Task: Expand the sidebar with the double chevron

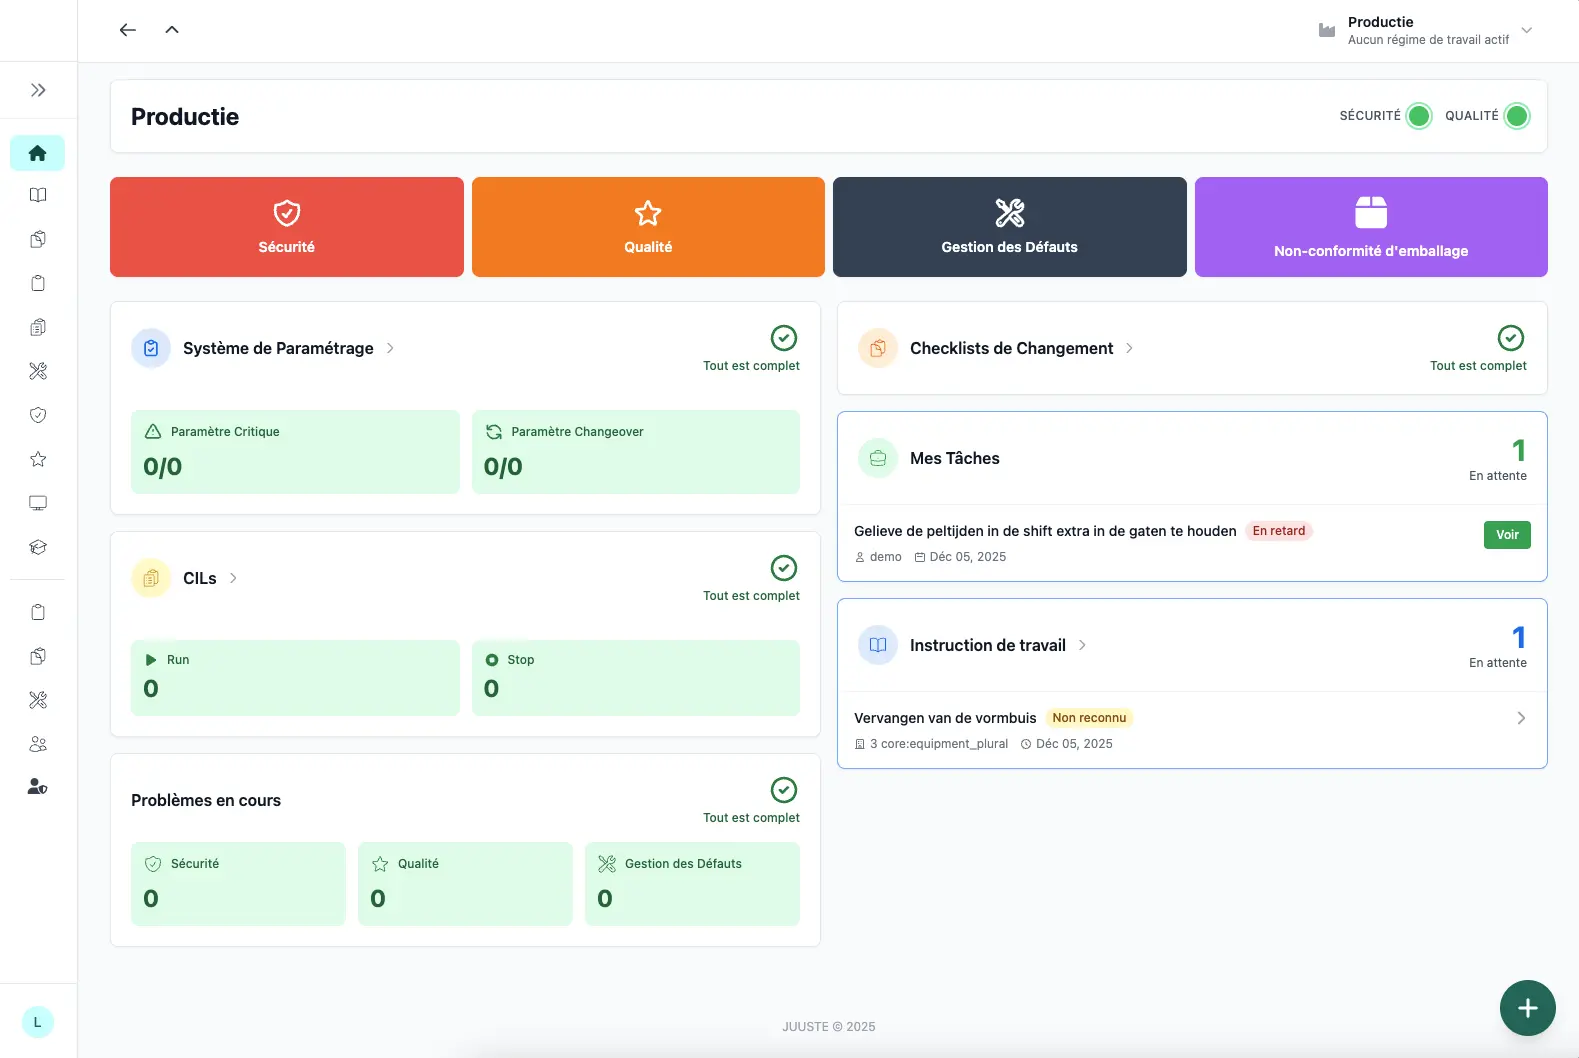Action: click(x=38, y=90)
